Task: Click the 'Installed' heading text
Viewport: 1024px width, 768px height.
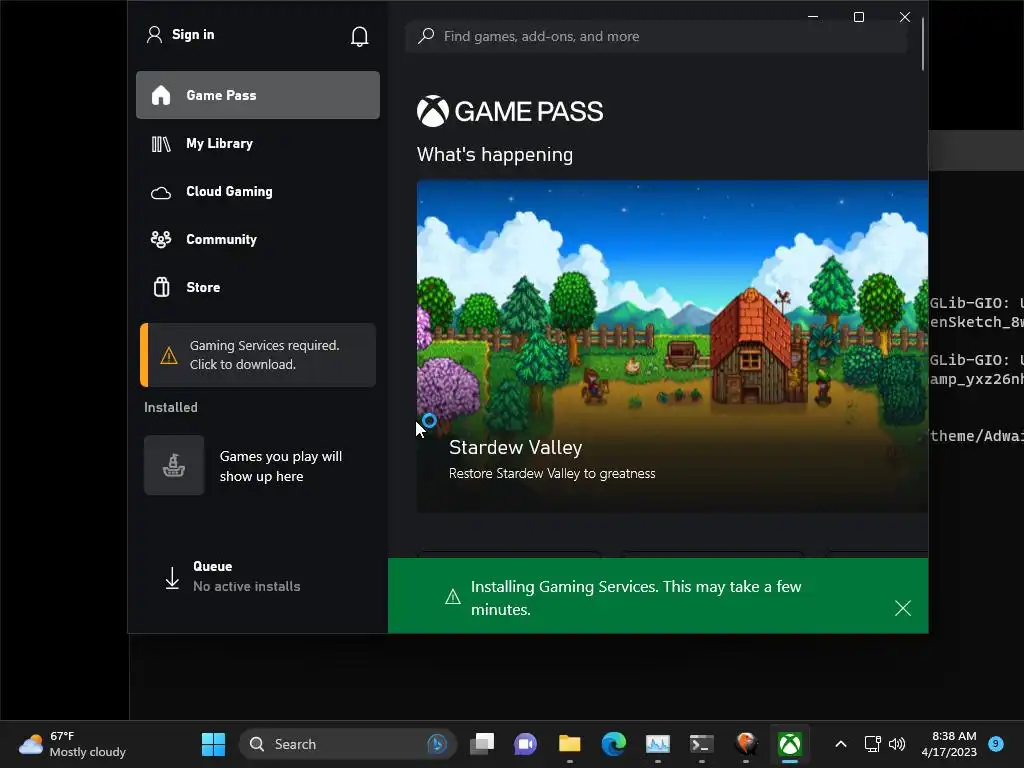Action: (x=171, y=408)
